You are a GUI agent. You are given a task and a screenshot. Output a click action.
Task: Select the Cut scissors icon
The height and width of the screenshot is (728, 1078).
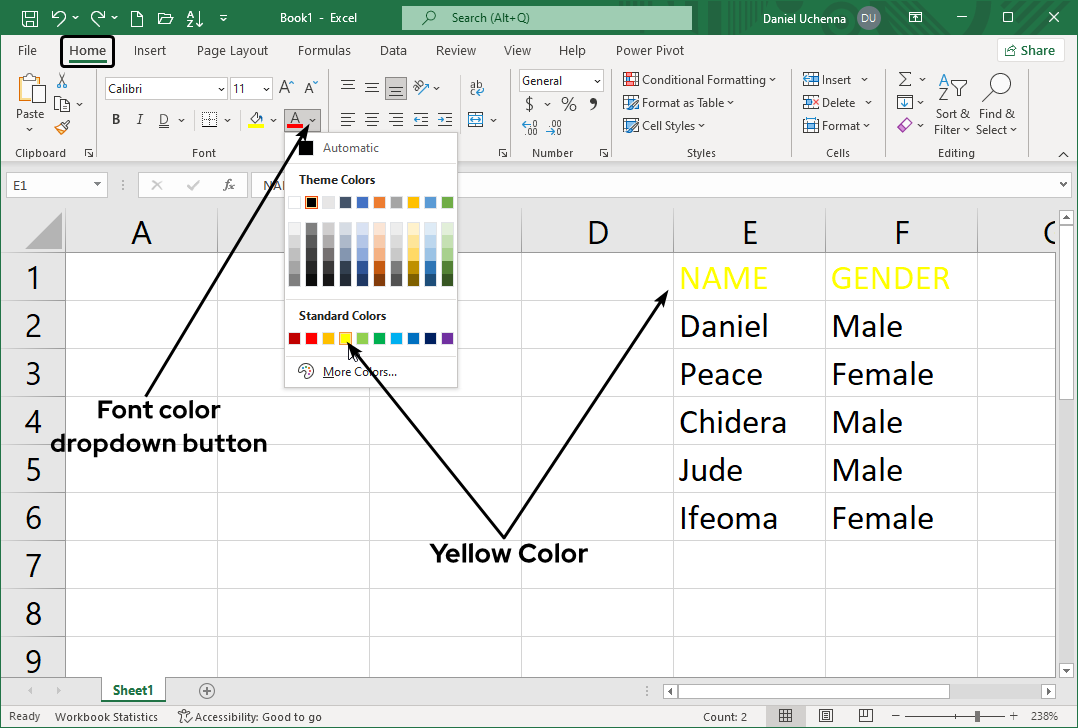tap(62, 81)
